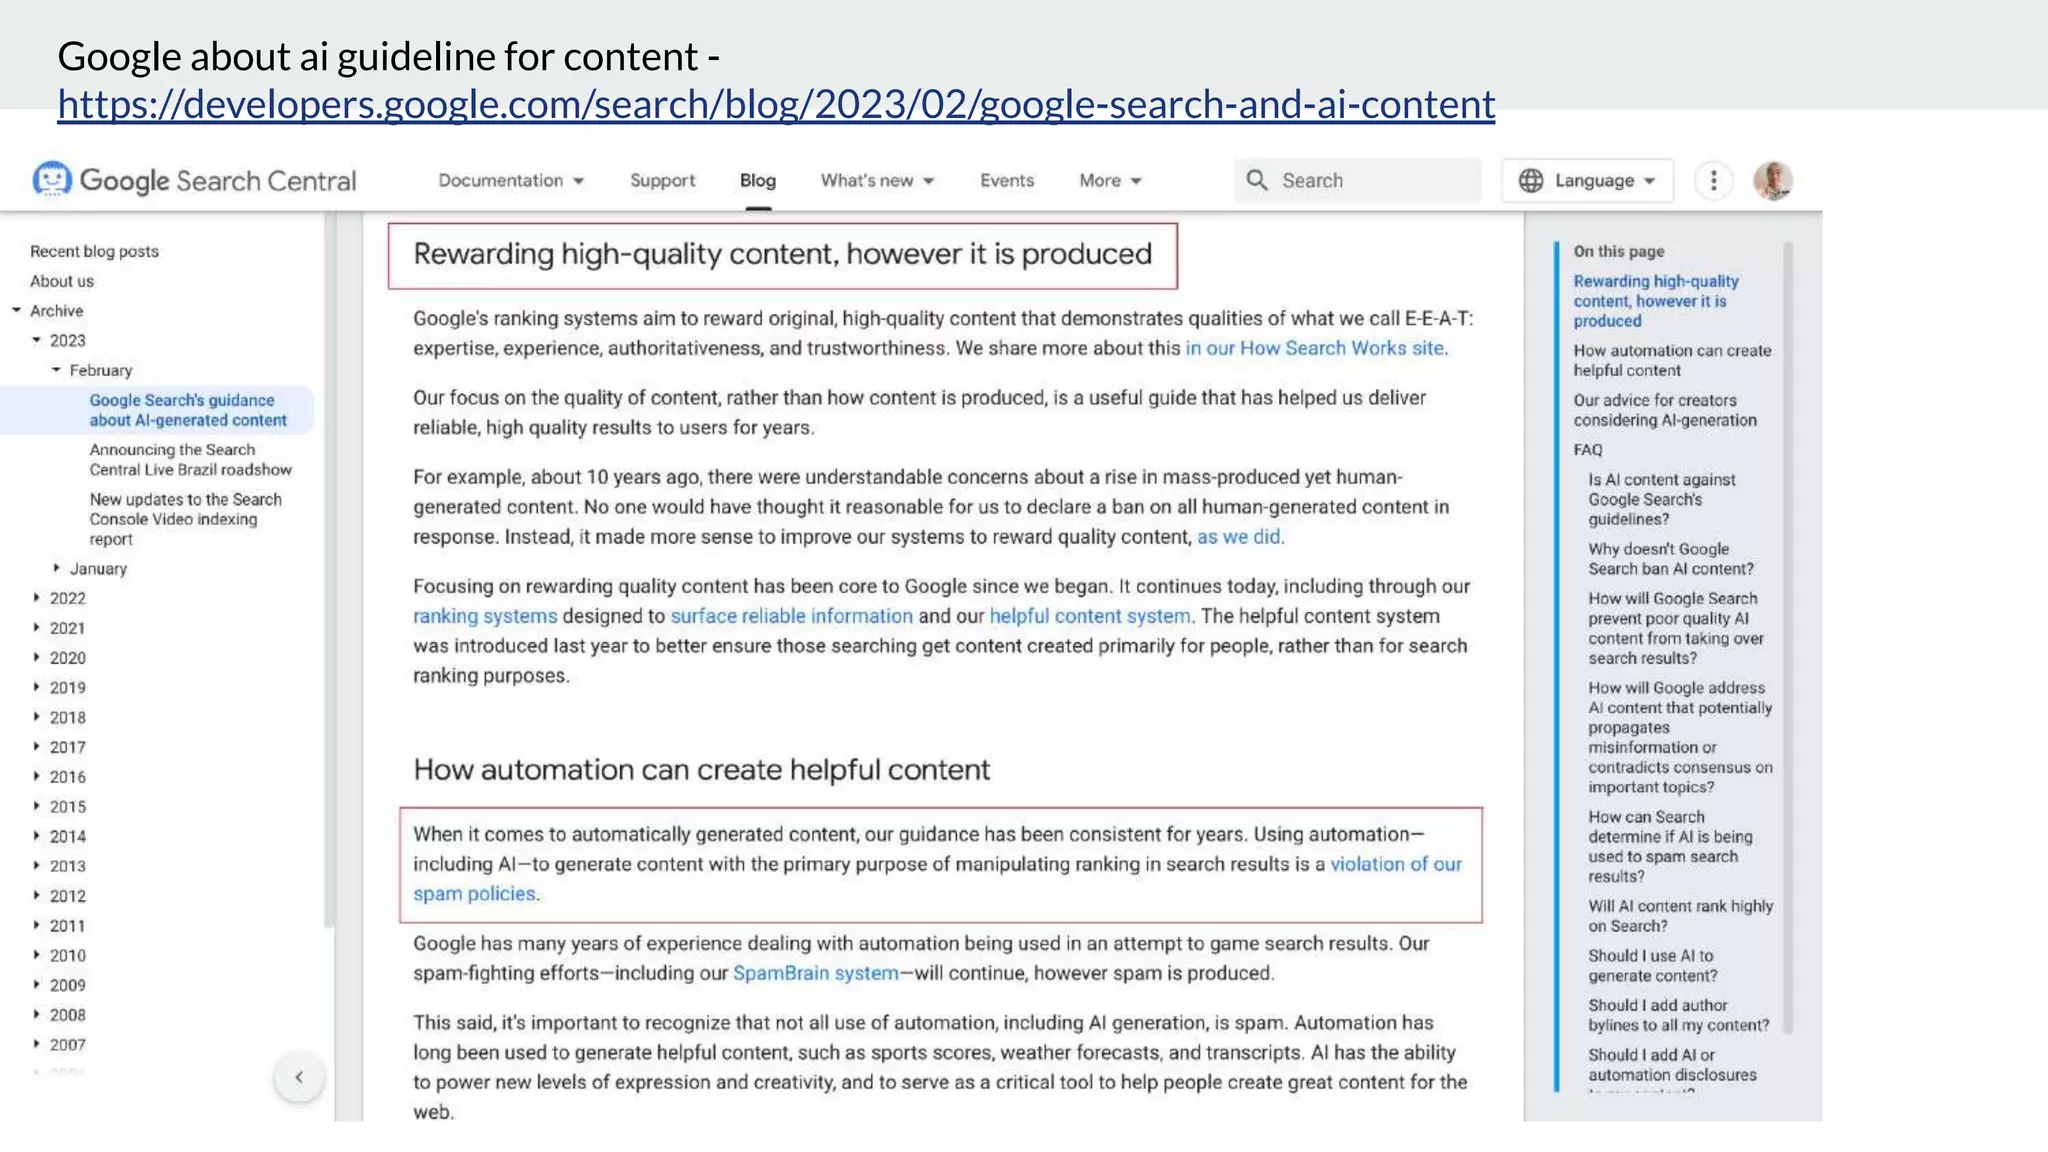Select the Blog tab
2048x1152 pixels.
pyautogui.click(x=758, y=180)
